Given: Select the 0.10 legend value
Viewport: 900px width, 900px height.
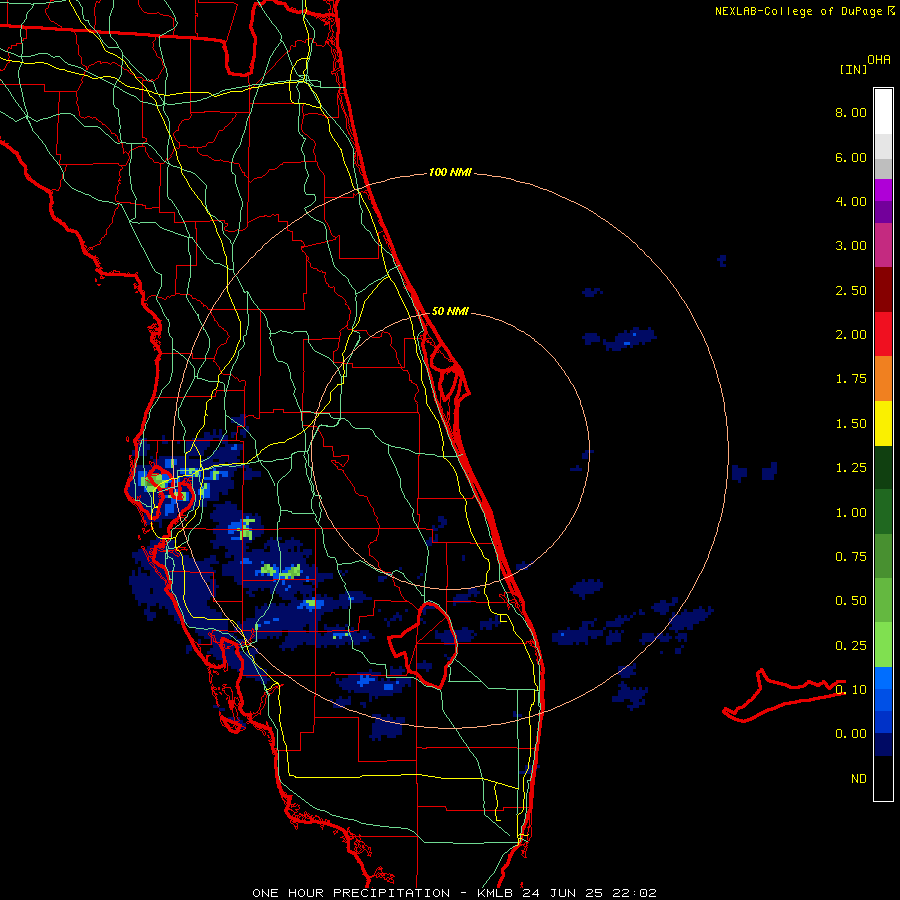Looking at the screenshot, I should pyautogui.click(x=851, y=690).
